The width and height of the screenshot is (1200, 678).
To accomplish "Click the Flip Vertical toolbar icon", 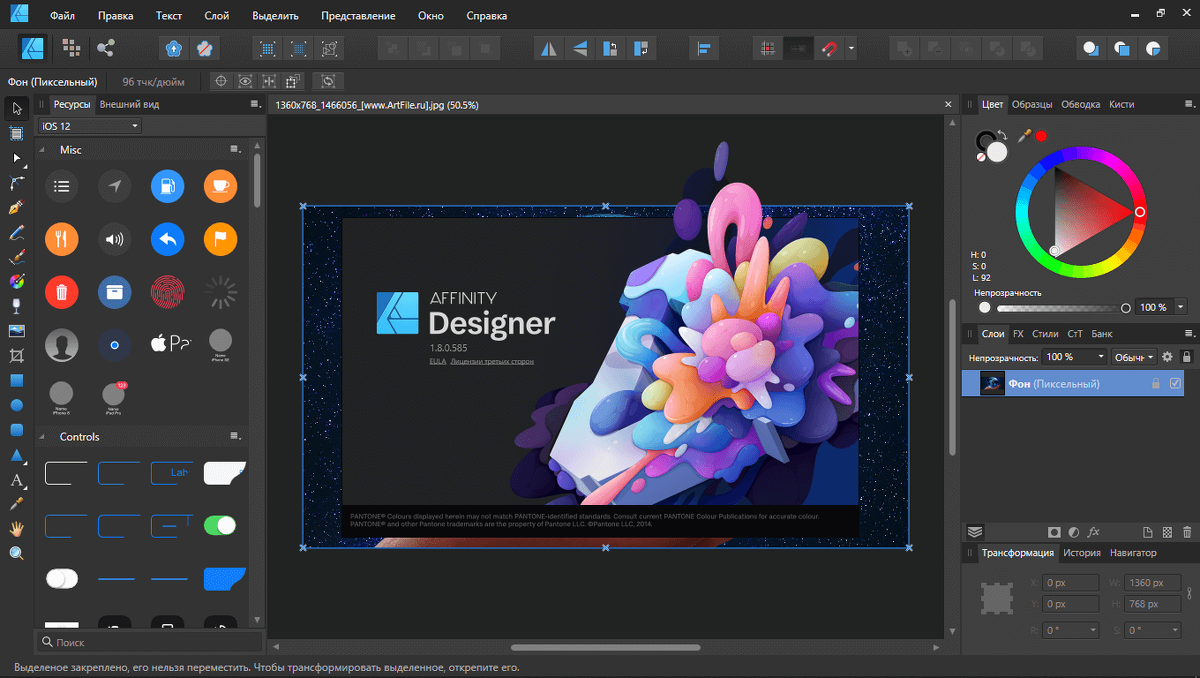I will (x=579, y=47).
